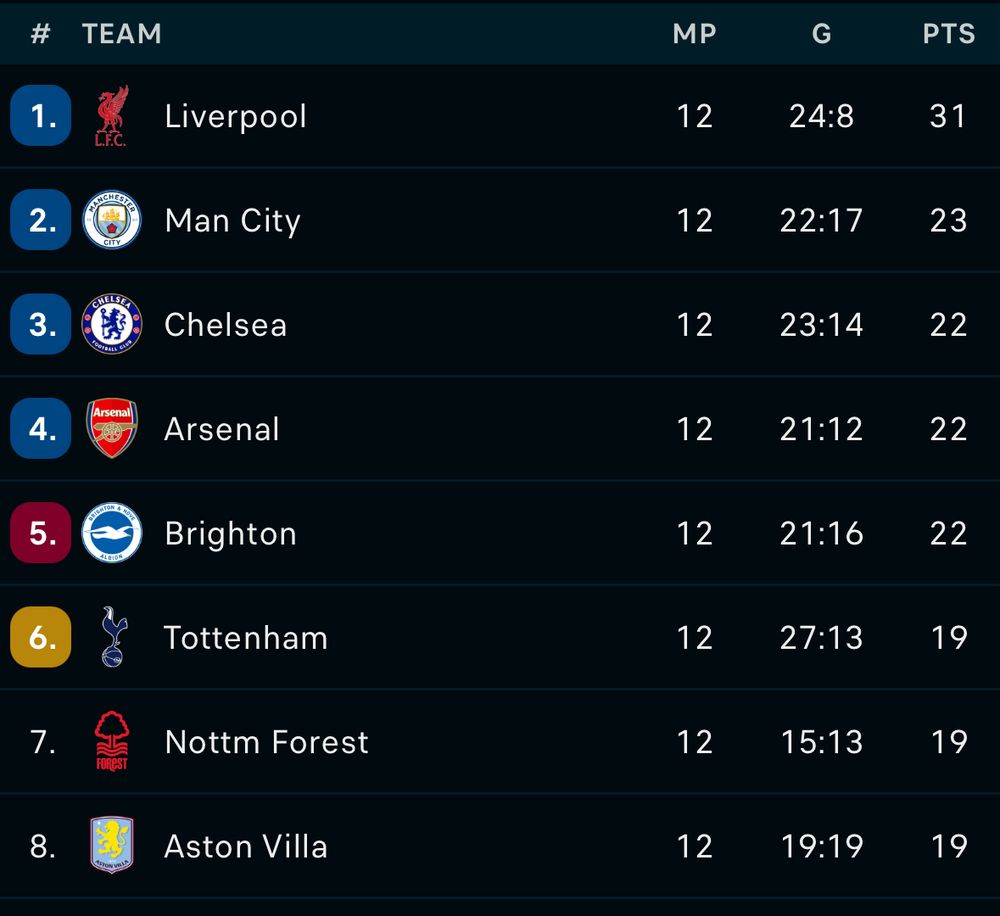This screenshot has width=1000, height=916.
Task: Open the Tottenham team name link
Action: [x=246, y=637]
